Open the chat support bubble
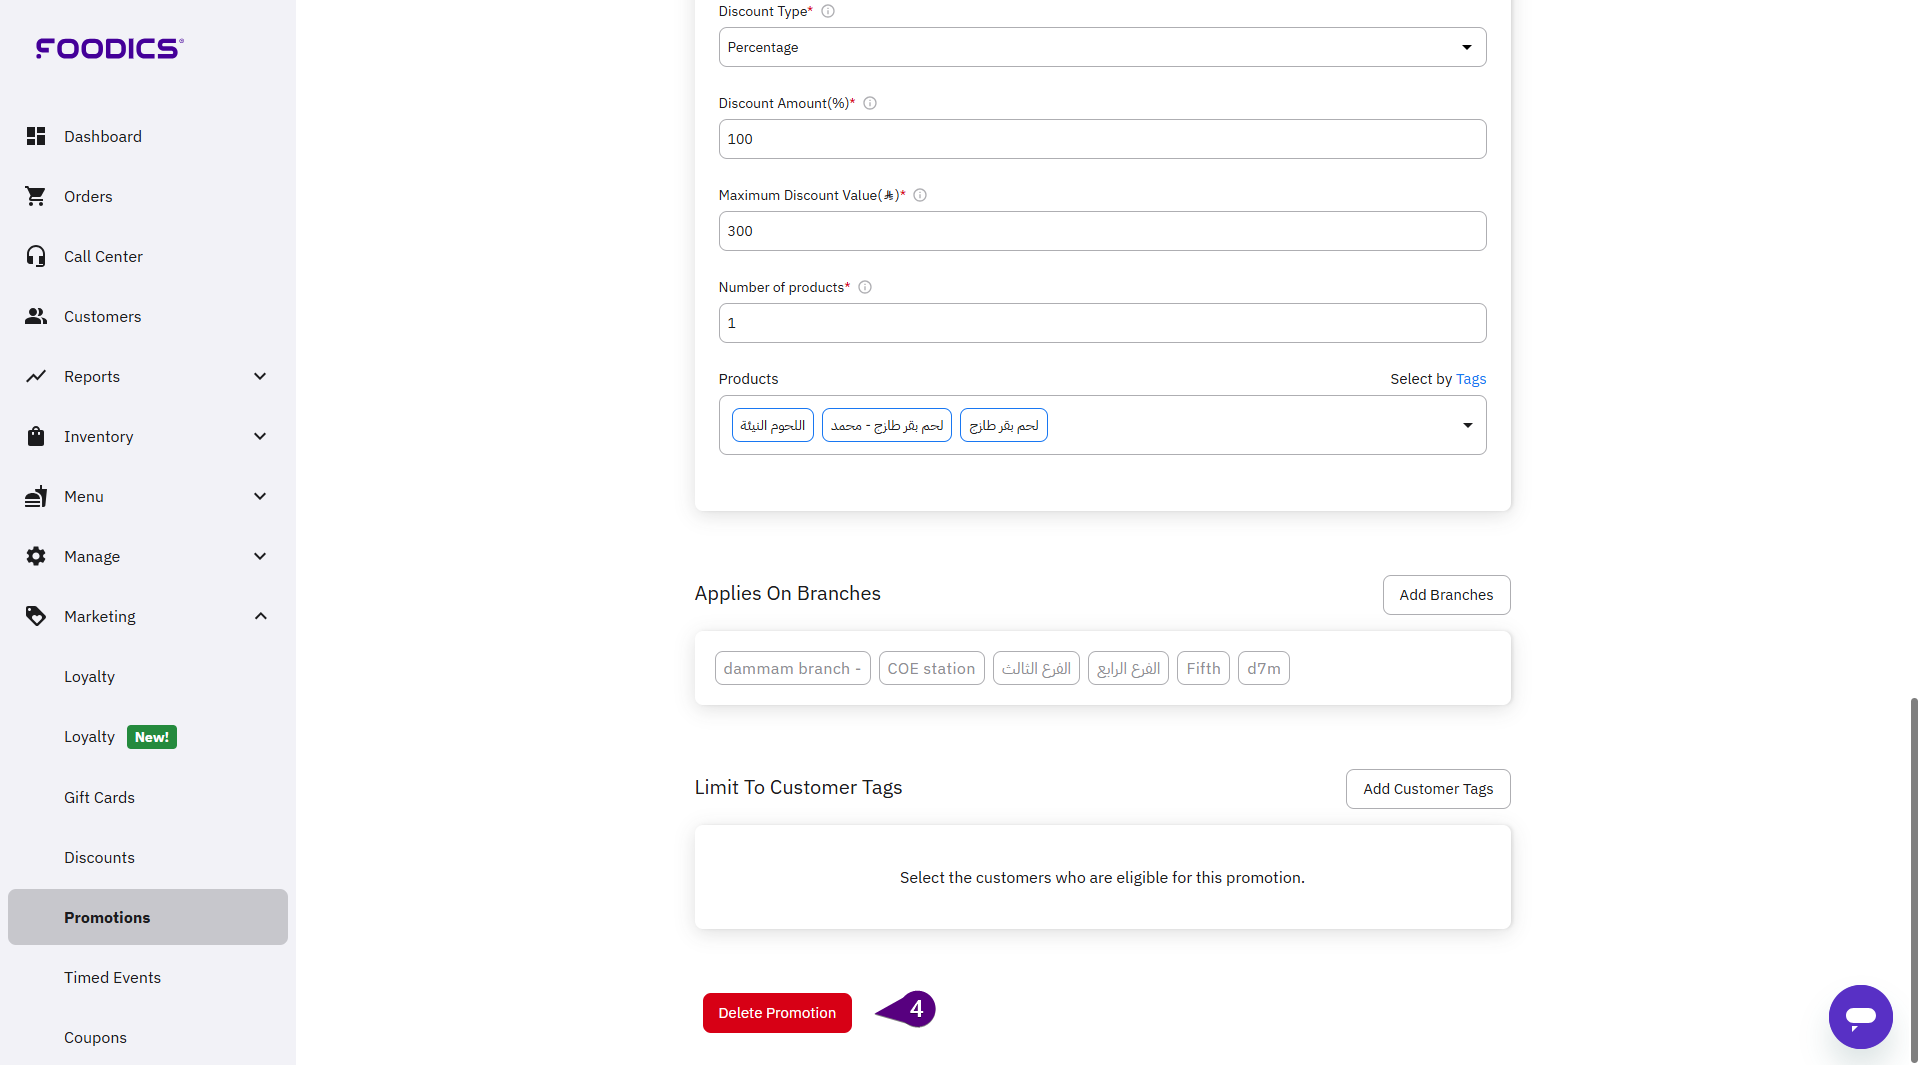This screenshot has width=1920, height=1065. point(1860,1017)
